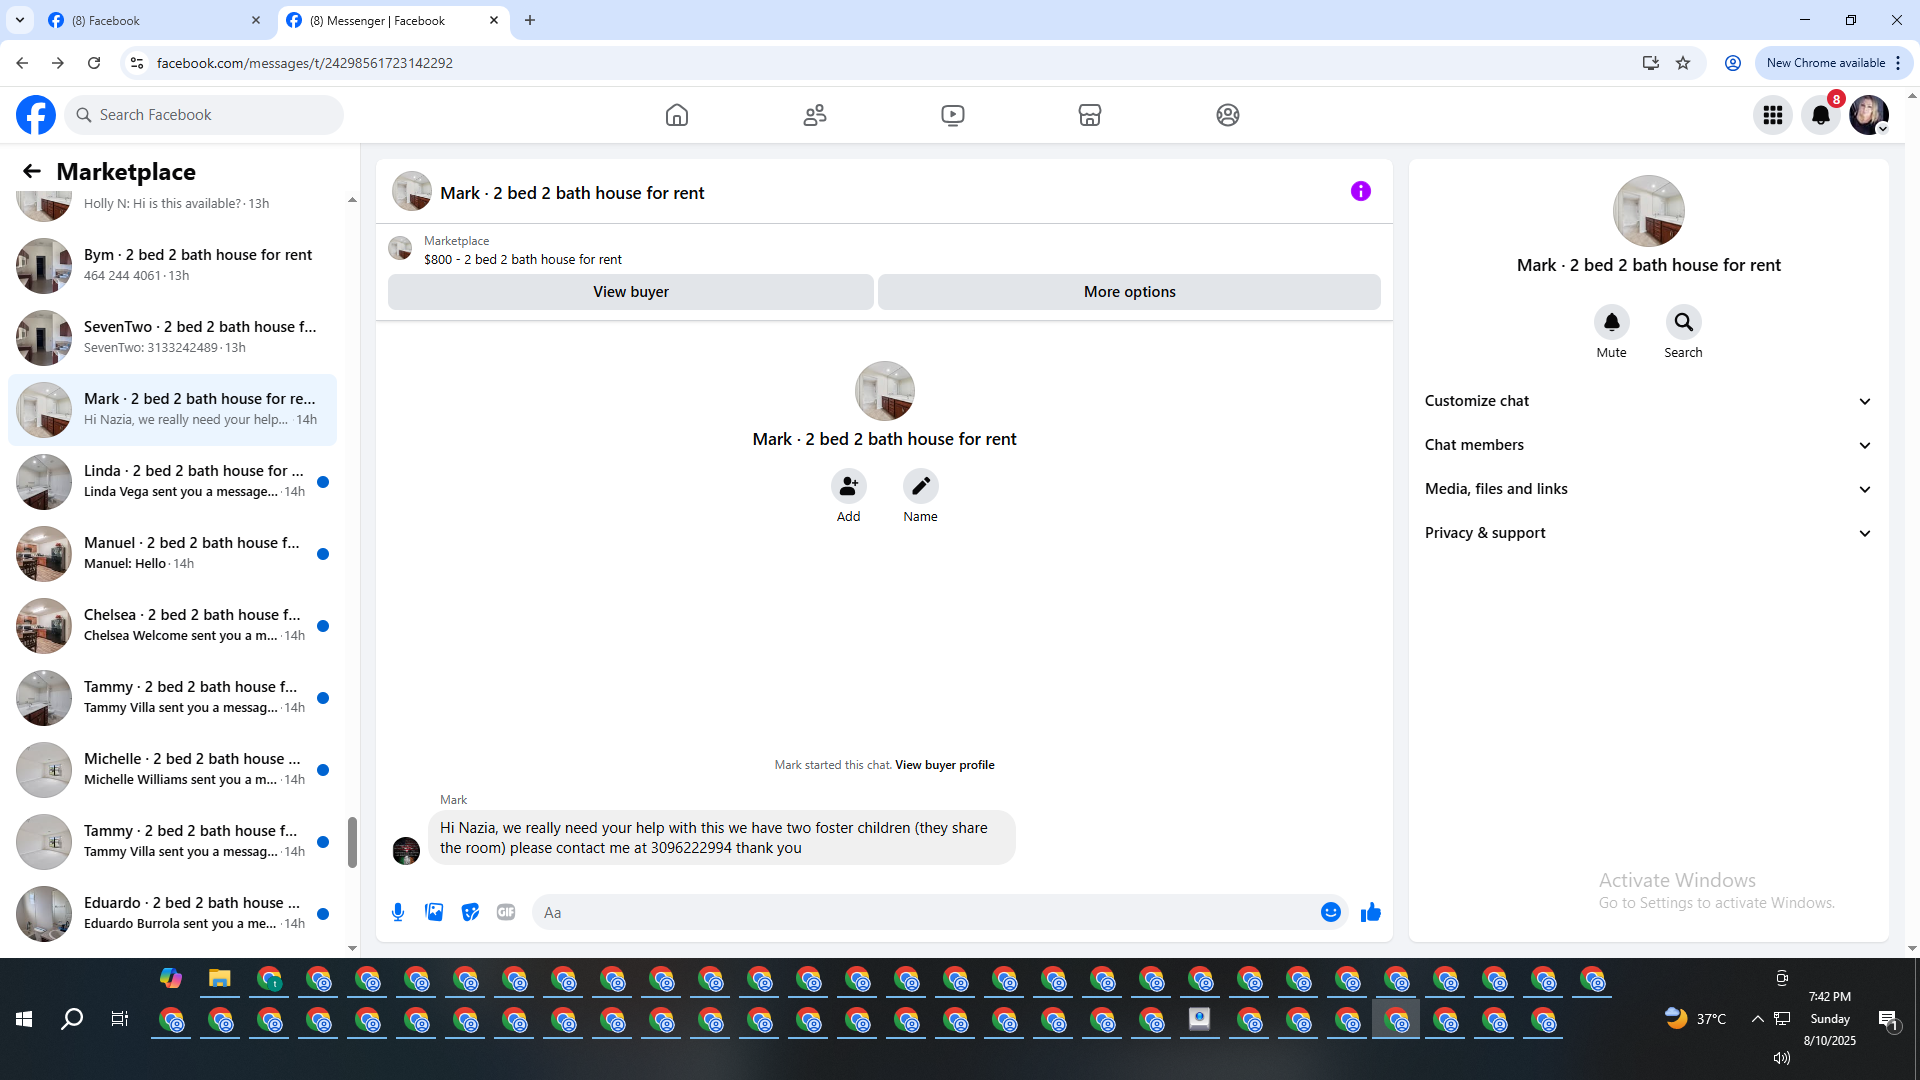Click the voice clip microphone icon
Screen dimensions: 1920x1080
(x=398, y=912)
